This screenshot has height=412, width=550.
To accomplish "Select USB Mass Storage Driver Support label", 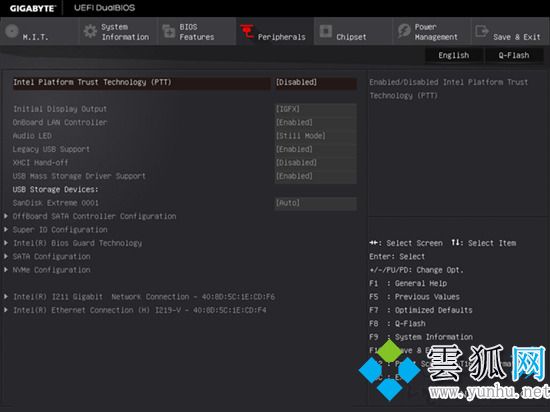I will [79, 176].
